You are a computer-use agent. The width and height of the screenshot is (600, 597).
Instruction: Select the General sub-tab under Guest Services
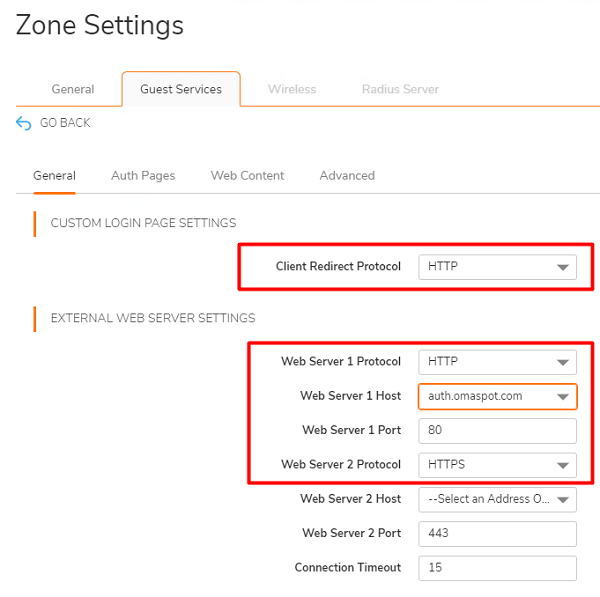[x=54, y=175]
